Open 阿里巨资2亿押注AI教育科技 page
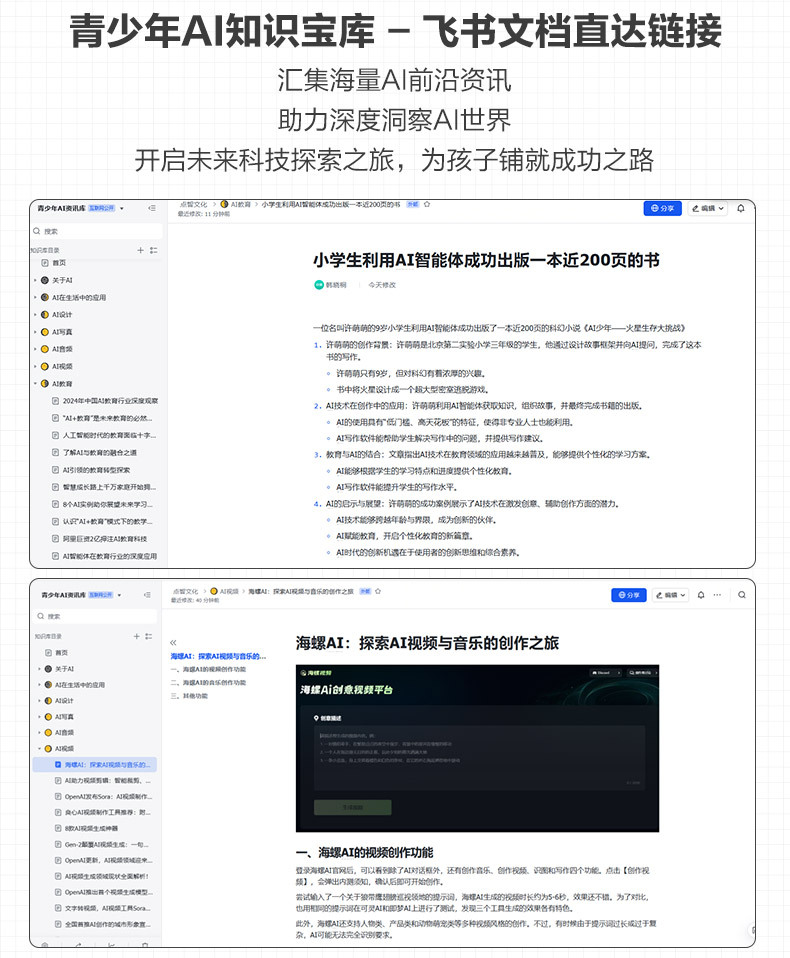This screenshot has height=958, width=790. pos(104,539)
